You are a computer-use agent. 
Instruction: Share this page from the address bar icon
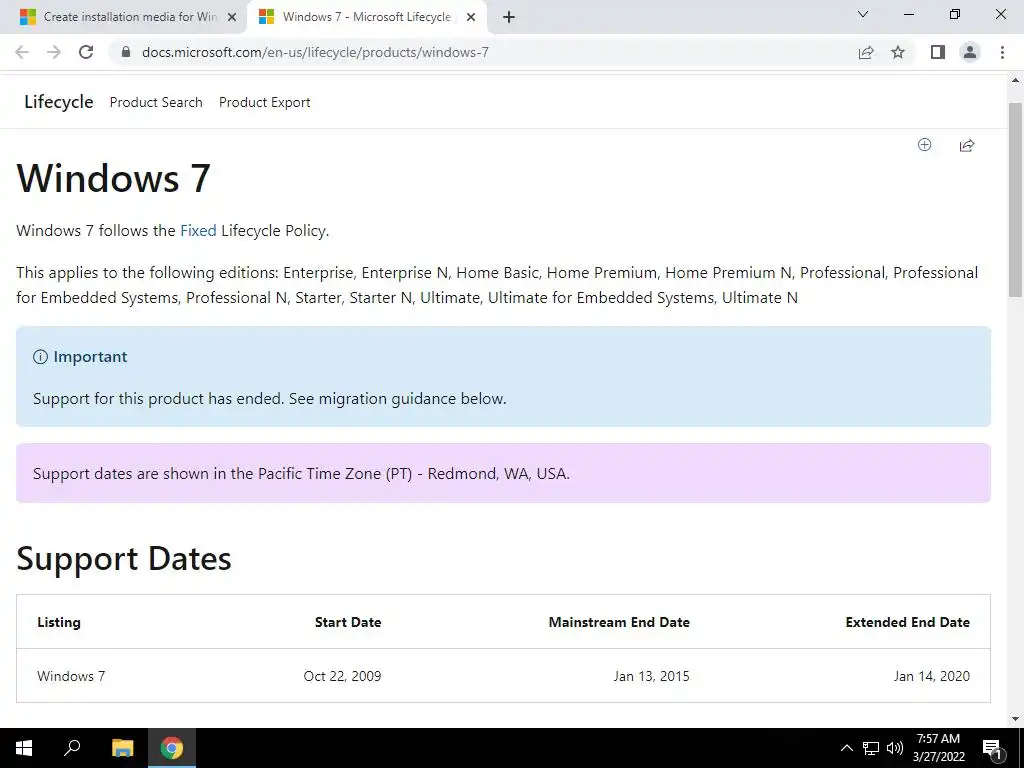point(866,52)
